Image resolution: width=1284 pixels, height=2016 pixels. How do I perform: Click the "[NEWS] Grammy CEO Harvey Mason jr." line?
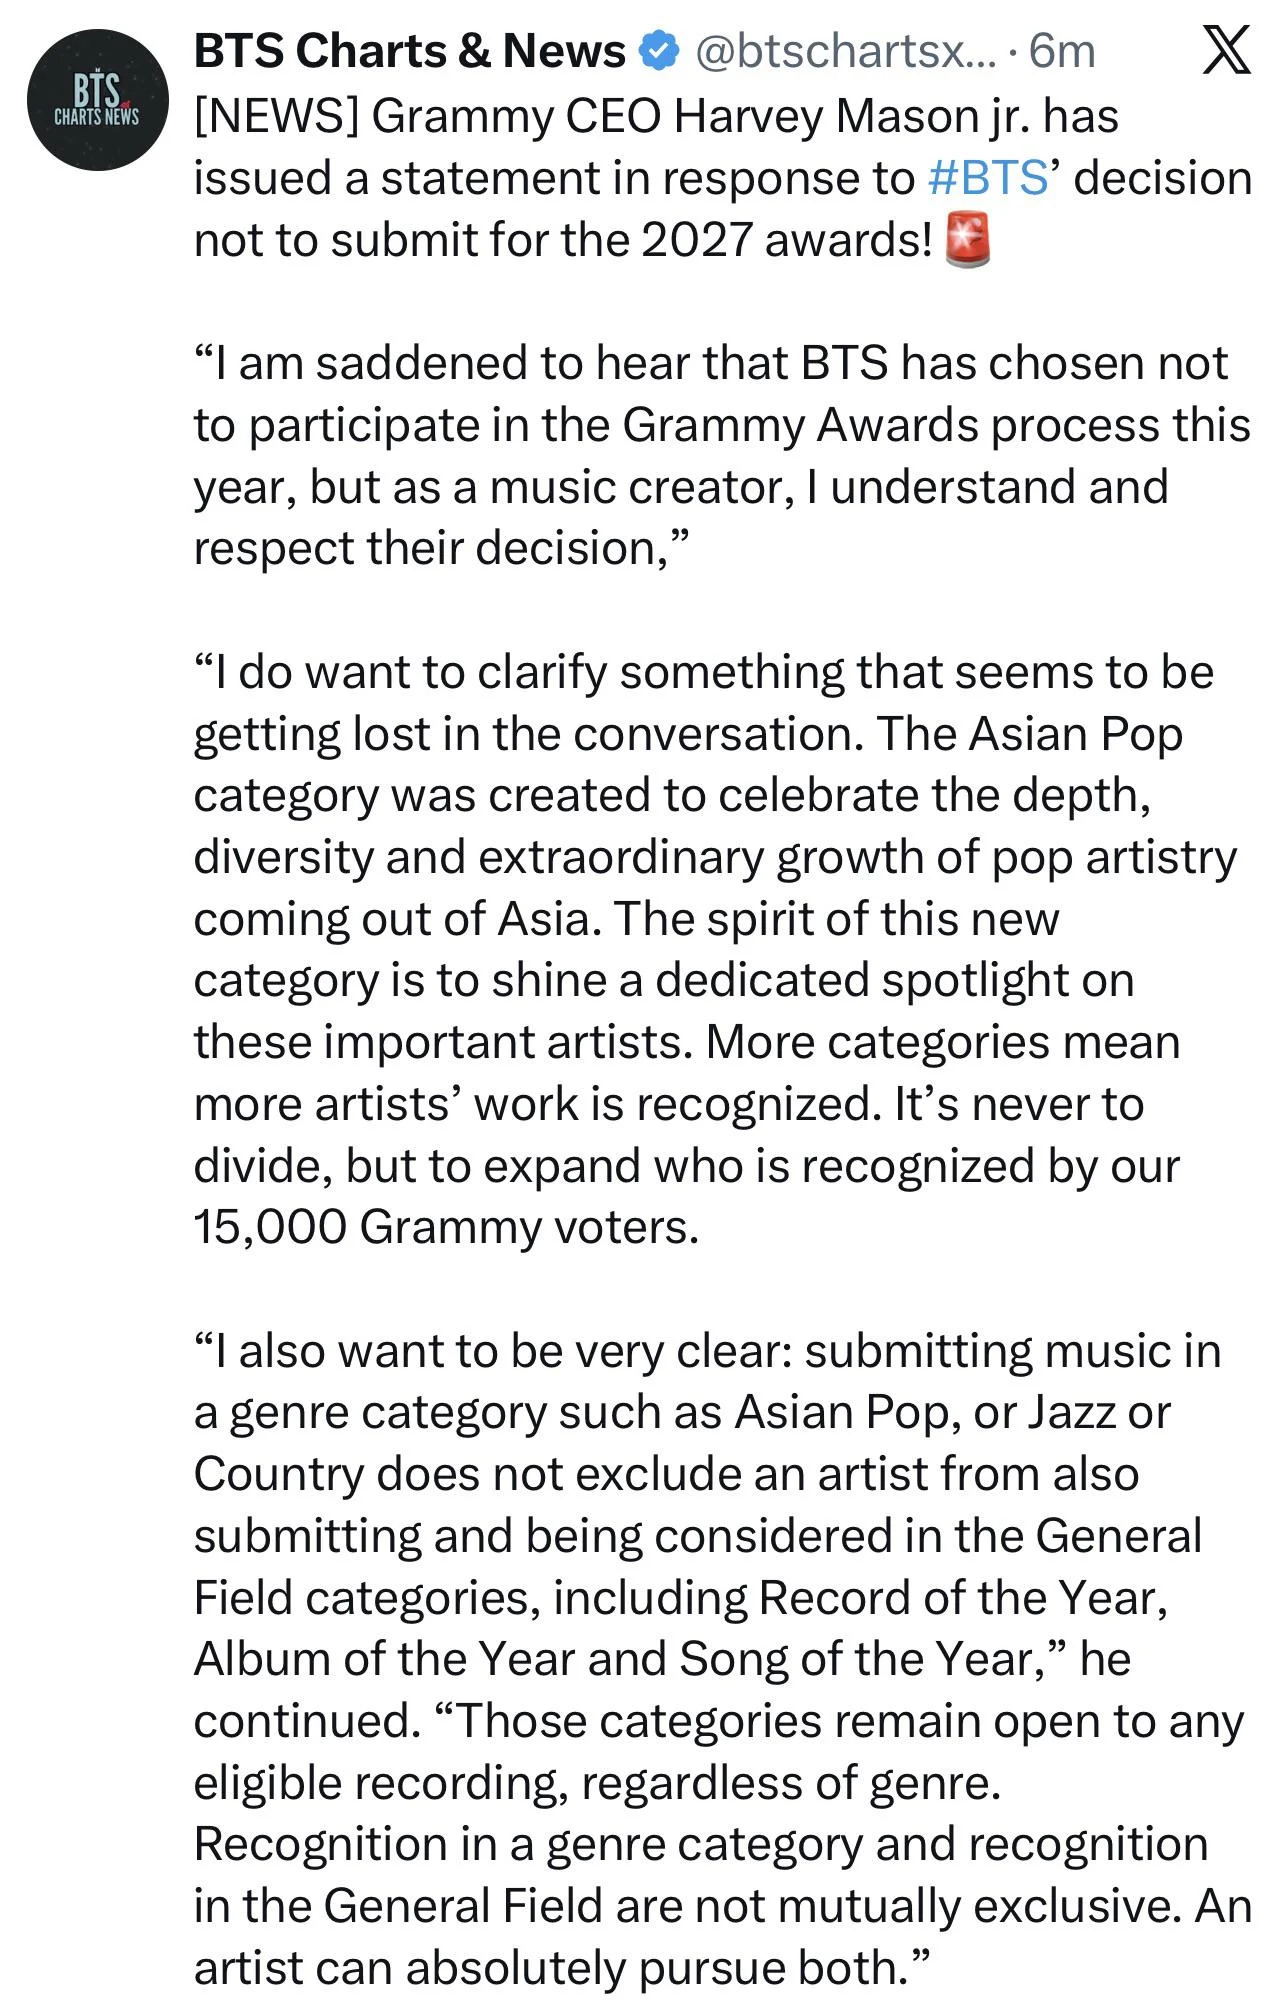[x=656, y=116]
